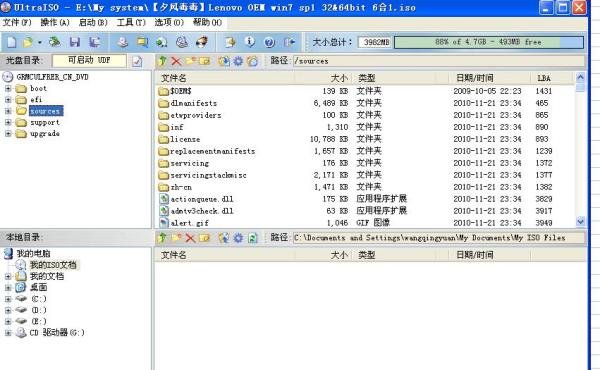
Task: Refresh the local directory with green refresh icon
Action: (252, 238)
